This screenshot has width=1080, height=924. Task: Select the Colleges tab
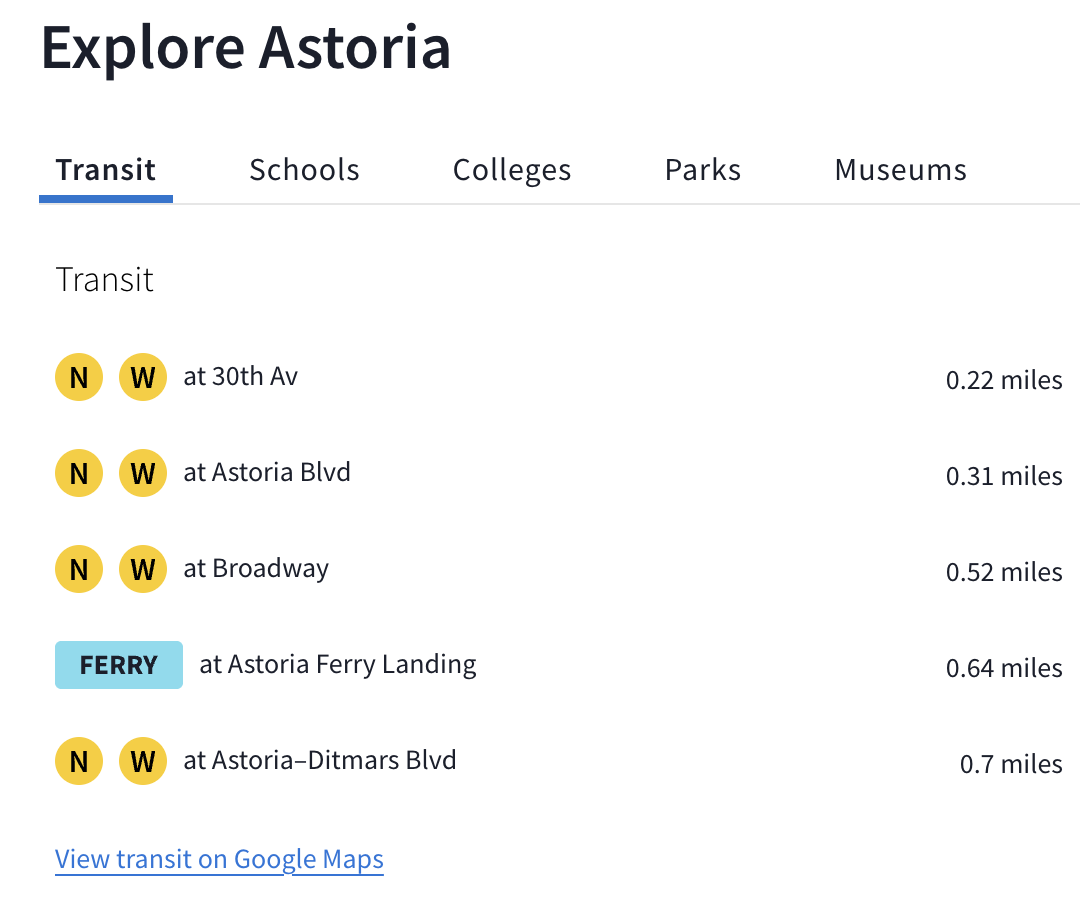(512, 170)
